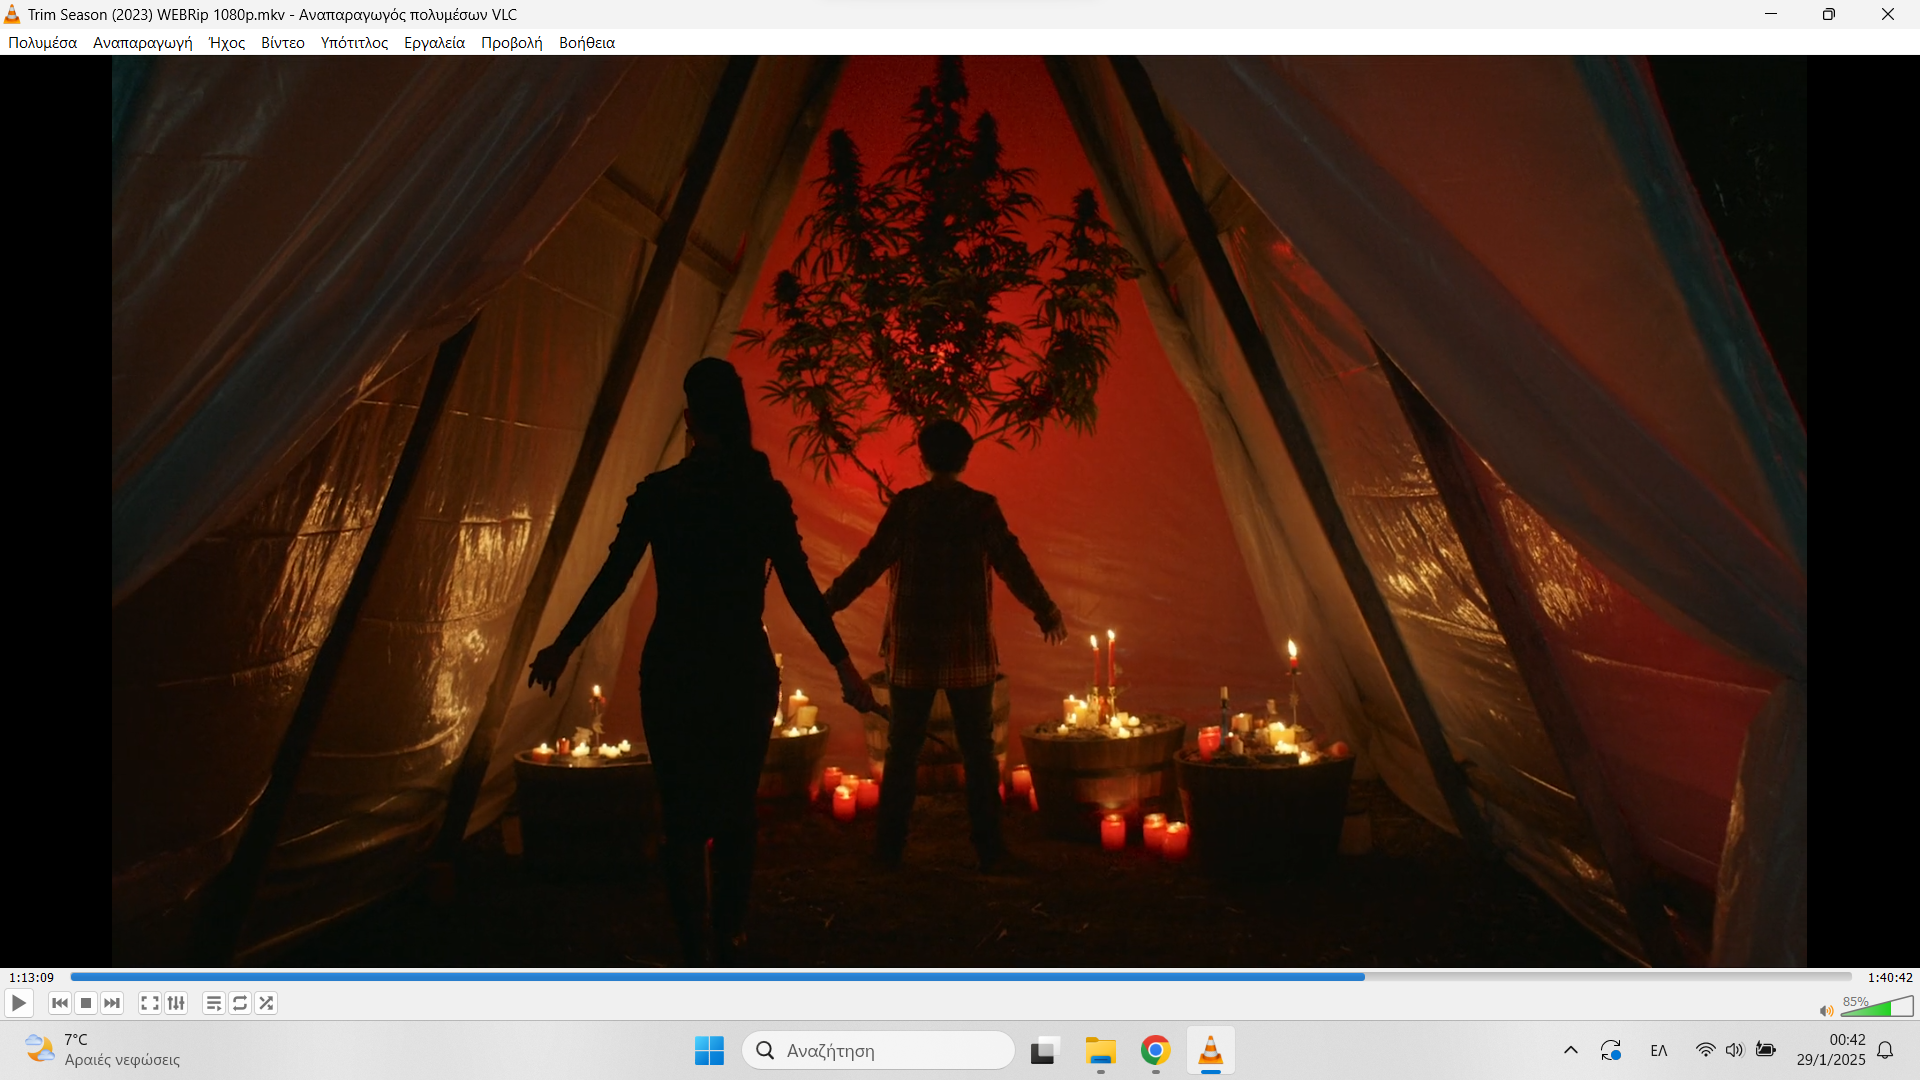
Task: Click the Αναζήτηση taskbar search field
Action: point(878,1050)
